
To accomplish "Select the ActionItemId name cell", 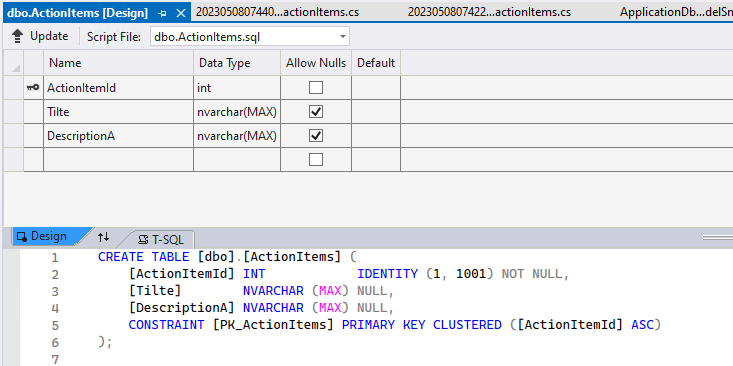I will coord(118,87).
